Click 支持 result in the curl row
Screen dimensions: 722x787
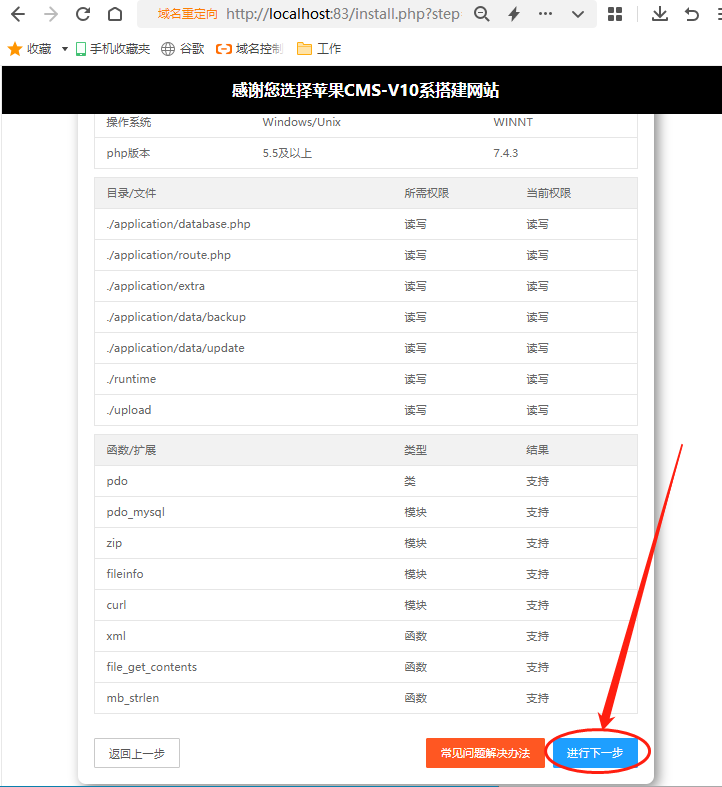tap(537, 605)
